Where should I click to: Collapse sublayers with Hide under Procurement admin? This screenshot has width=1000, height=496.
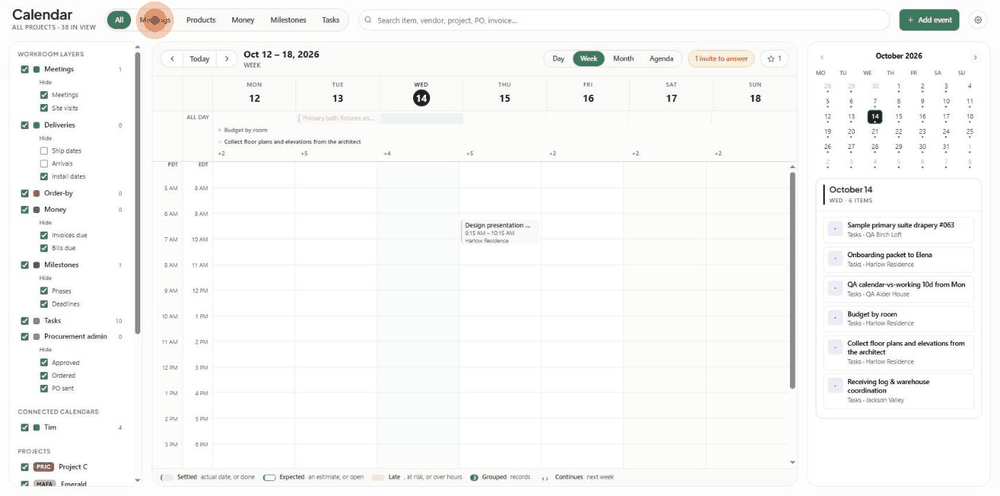pyautogui.click(x=45, y=349)
